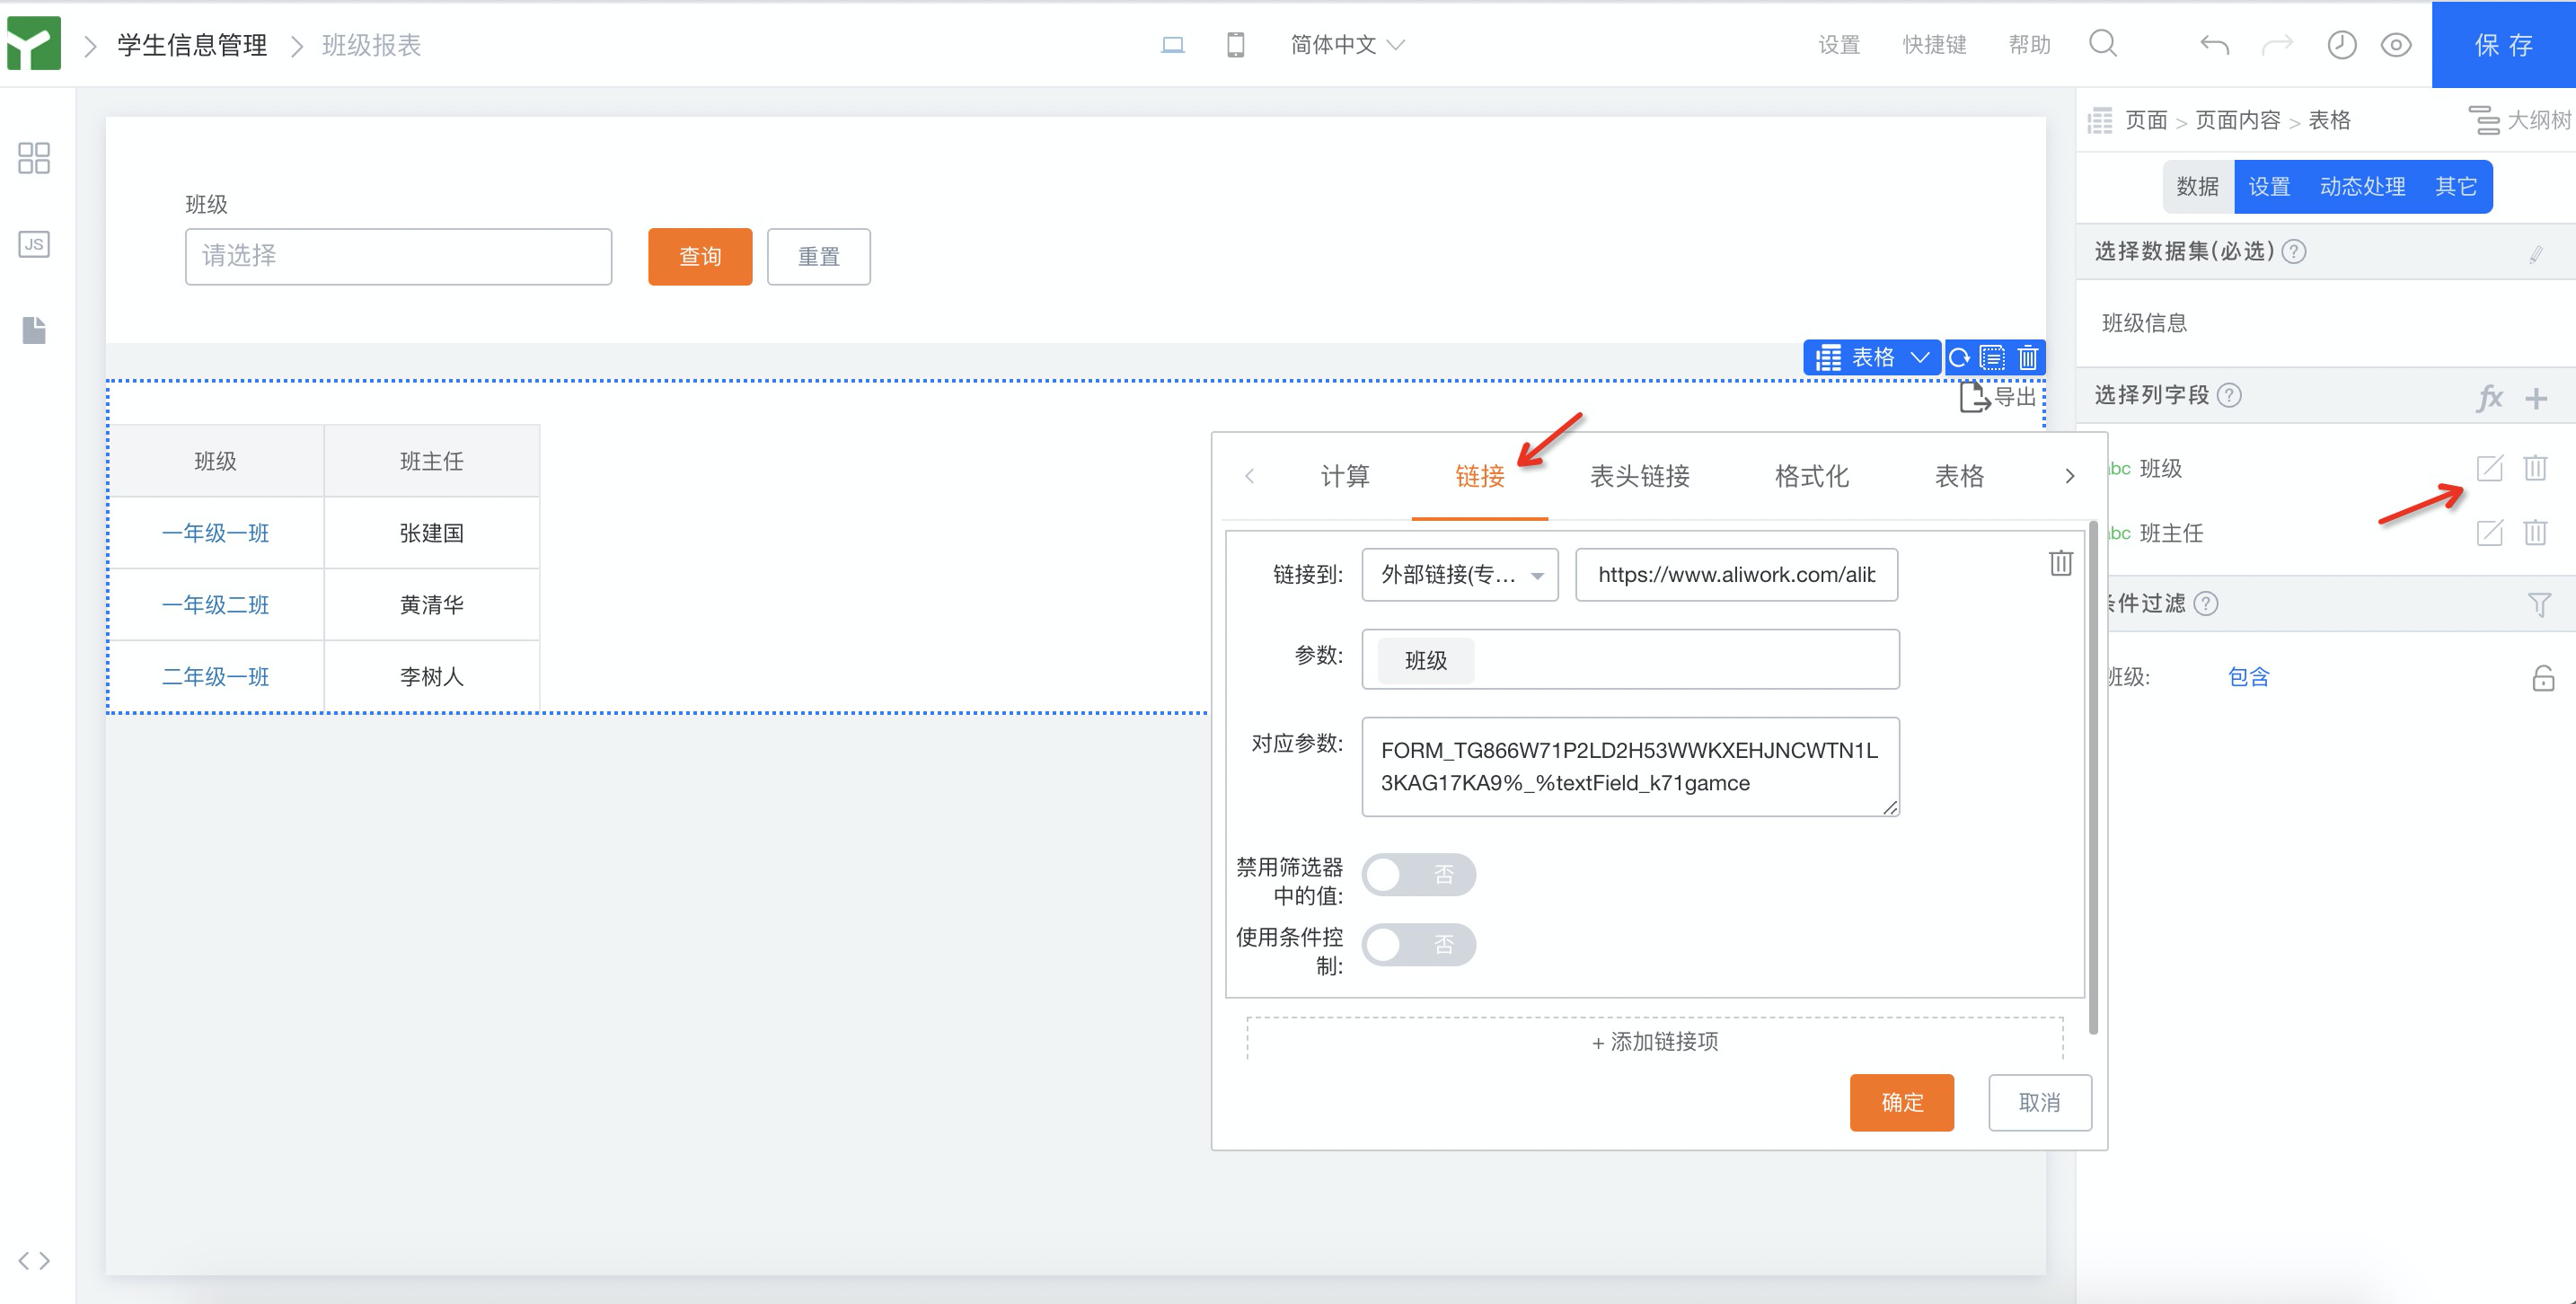Delete the 班主任 column field

(2534, 532)
